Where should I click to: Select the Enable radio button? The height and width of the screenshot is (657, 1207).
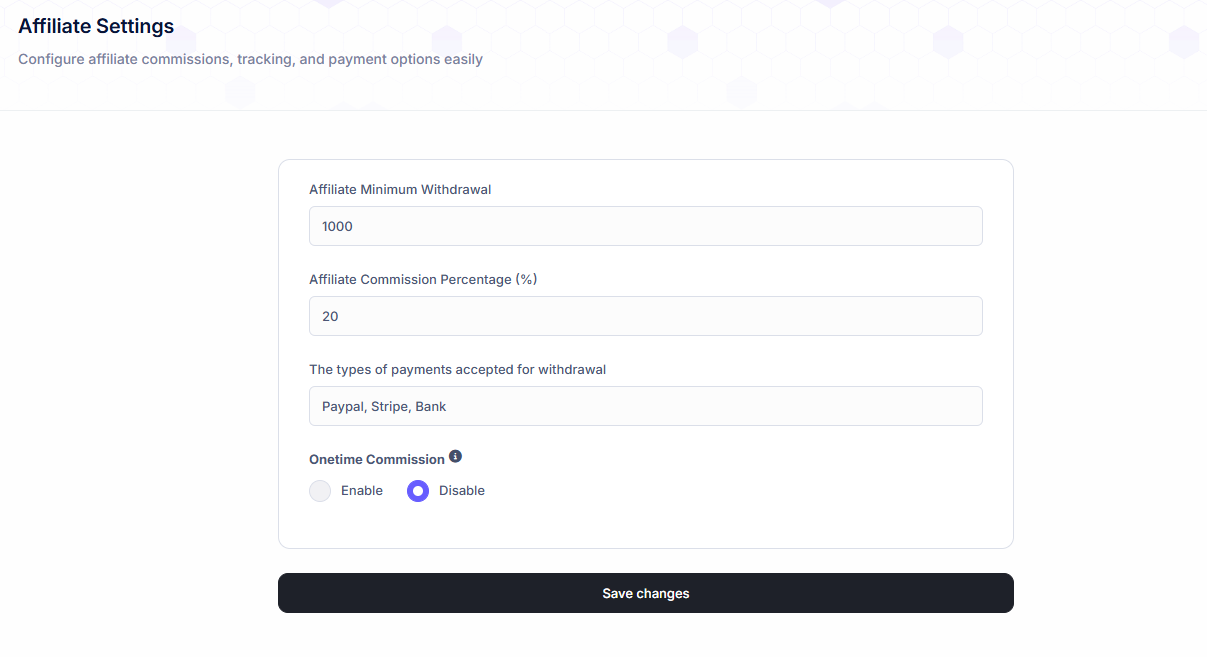coord(320,491)
